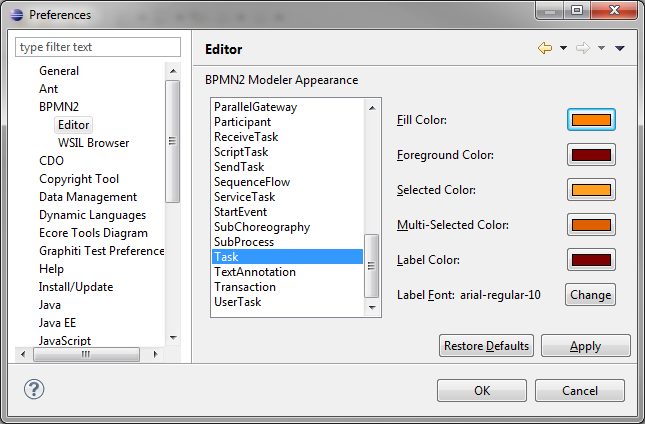Open the preferences page view menu triangle

pos(620,49)
